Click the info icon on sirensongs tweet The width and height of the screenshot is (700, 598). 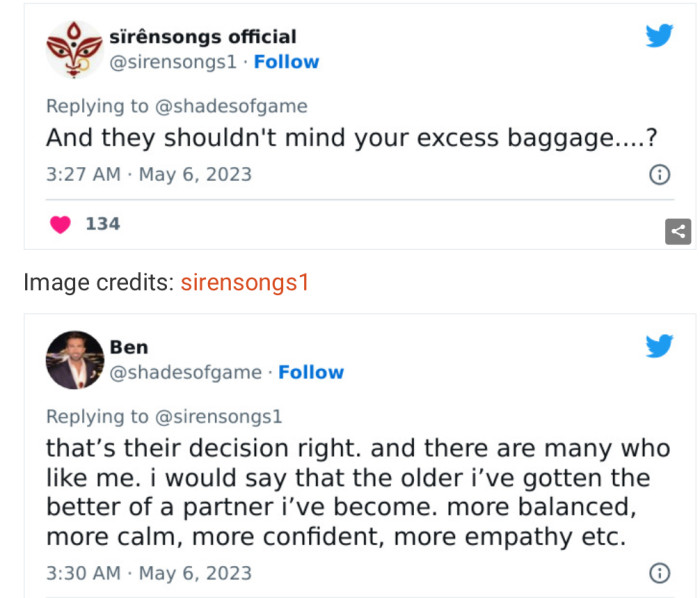[x=659, y=175]
